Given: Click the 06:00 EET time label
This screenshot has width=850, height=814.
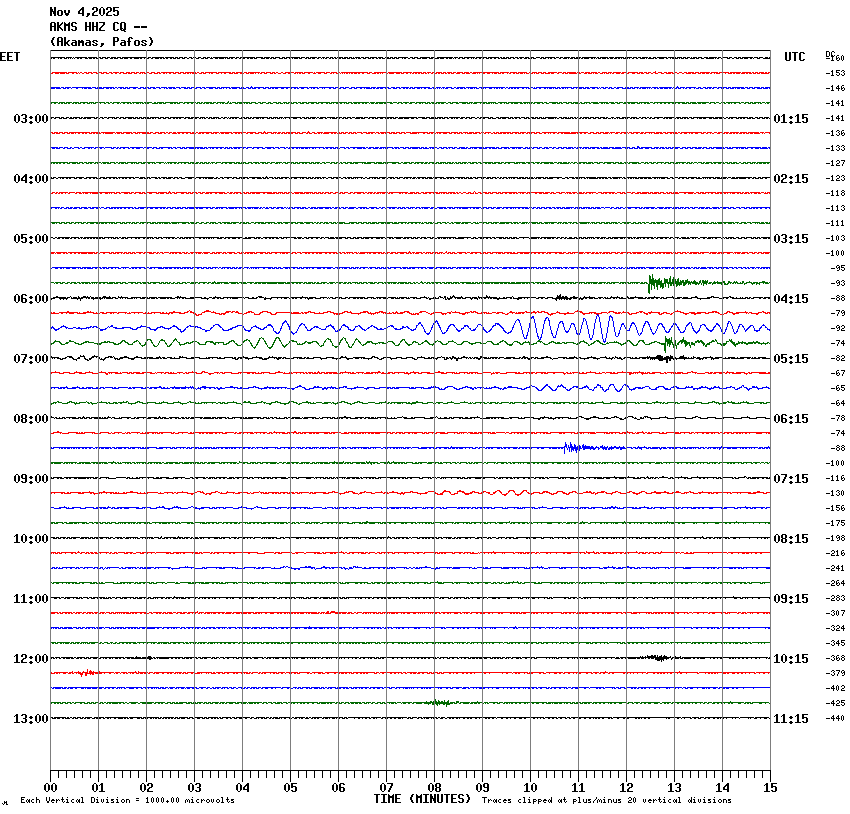Looking at the screenshot, I should pos(30,299).
